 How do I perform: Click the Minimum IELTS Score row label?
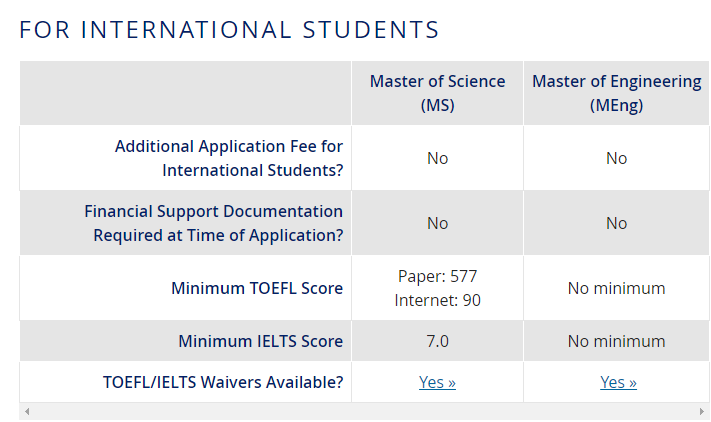click(x=260, y=341)
